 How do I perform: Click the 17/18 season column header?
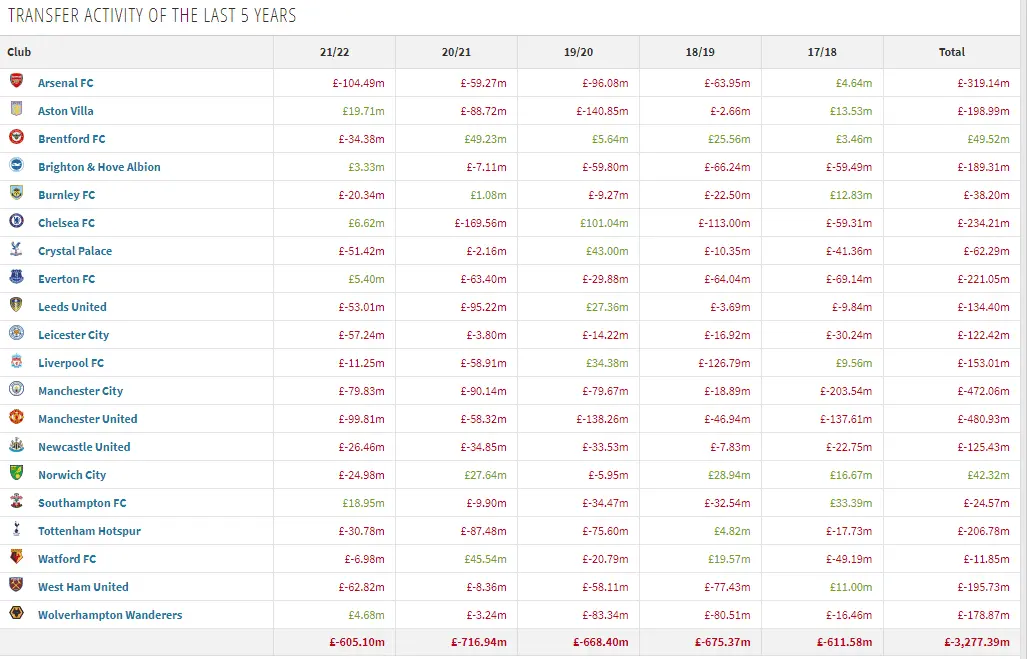(x=822, y=52)
